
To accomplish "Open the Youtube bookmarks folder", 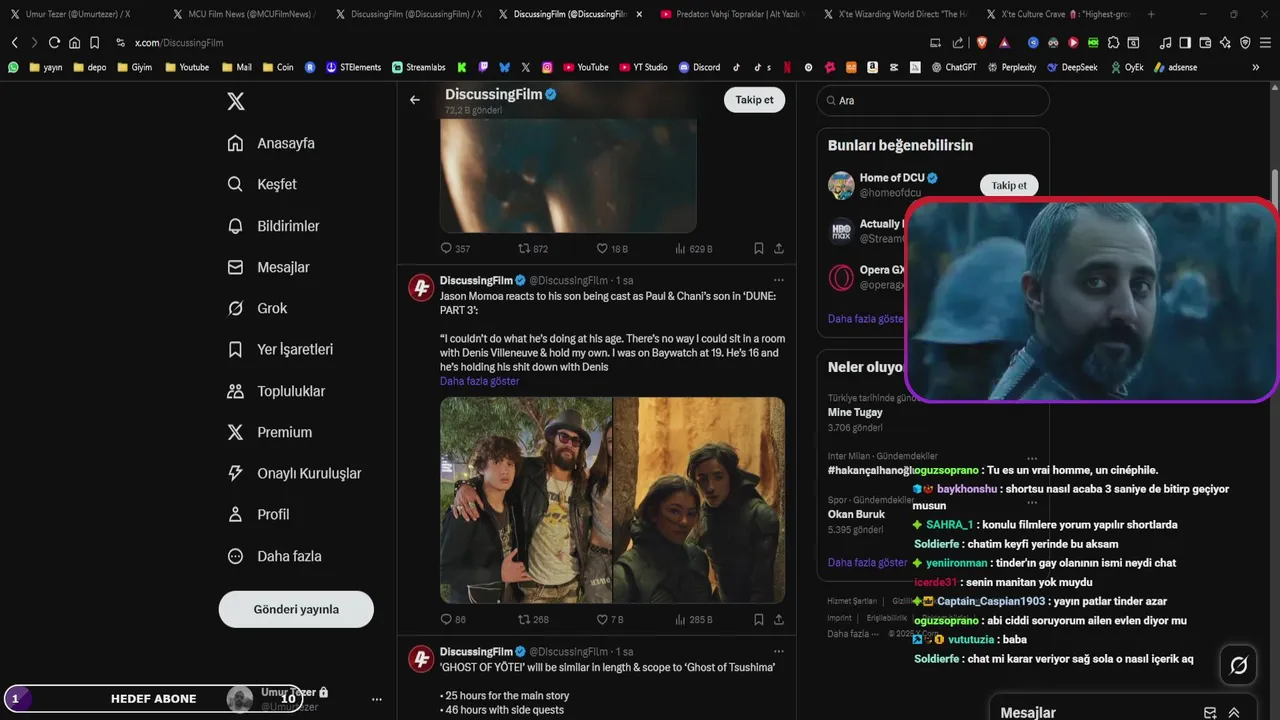I will pyautogui.click(x=187, y=67).
